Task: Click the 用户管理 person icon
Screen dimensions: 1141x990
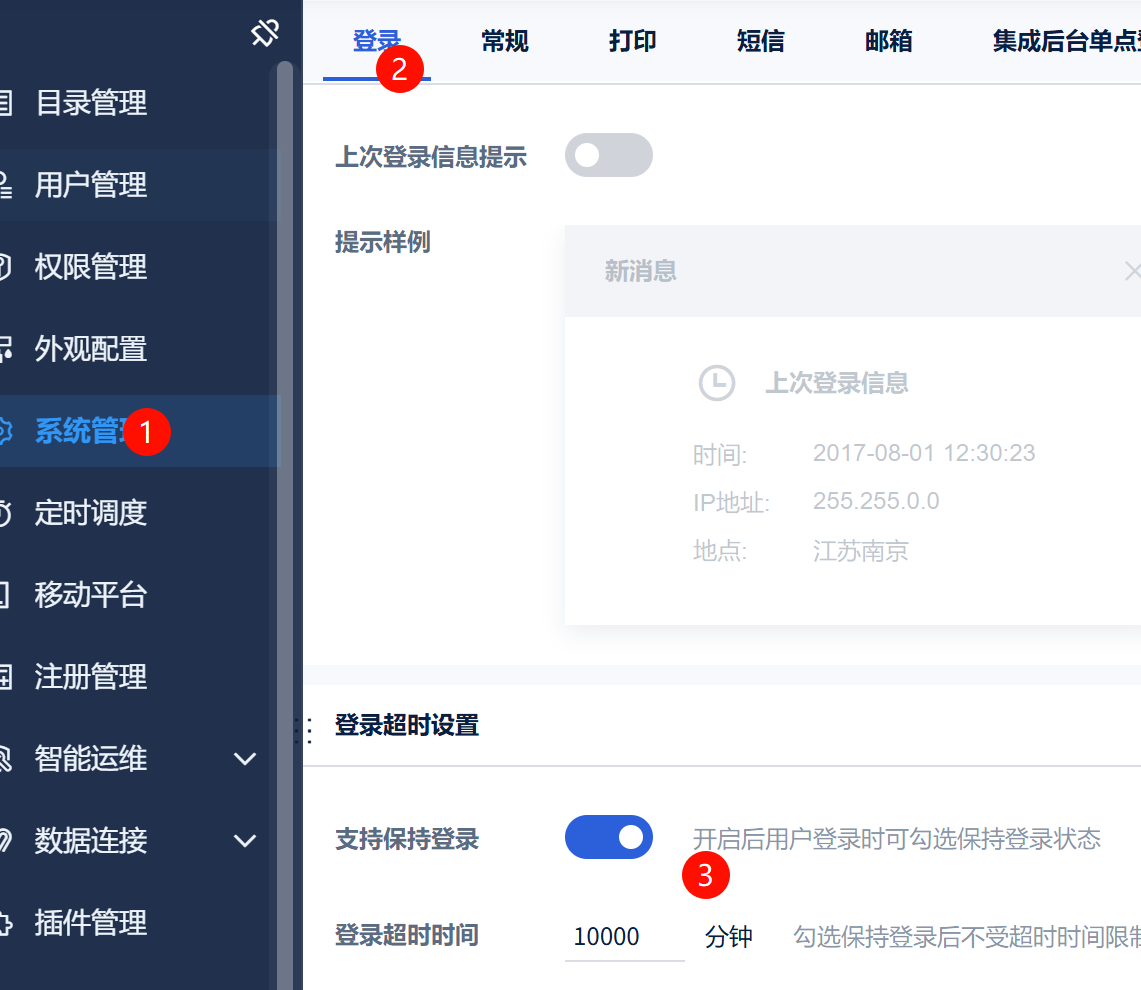Action: pyautogui.click(x=5, y=185)
